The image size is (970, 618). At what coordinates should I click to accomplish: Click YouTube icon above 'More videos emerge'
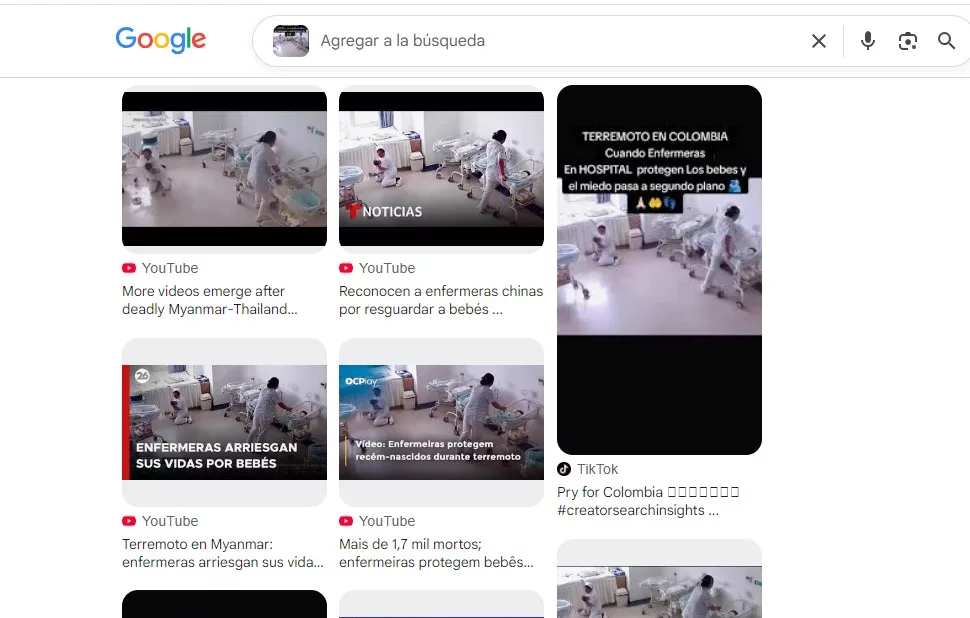(x=129, y=268)
